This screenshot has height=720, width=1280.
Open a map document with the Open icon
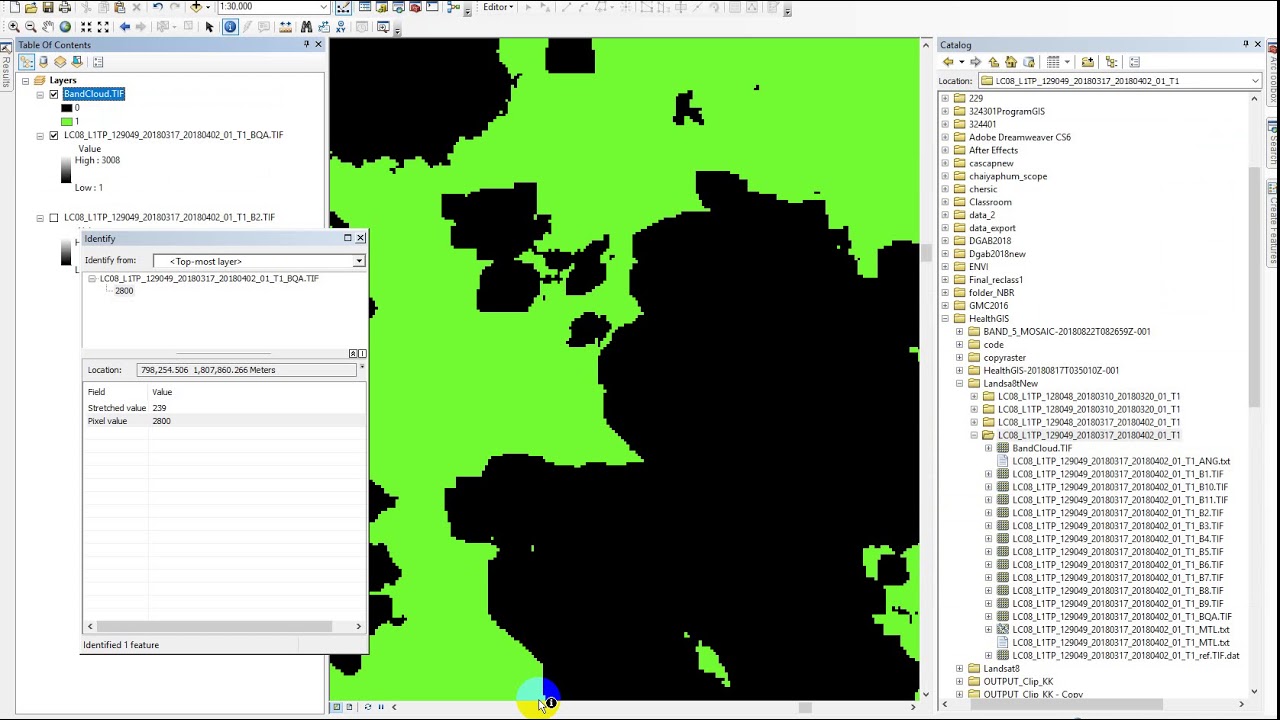tap(31, 7)
